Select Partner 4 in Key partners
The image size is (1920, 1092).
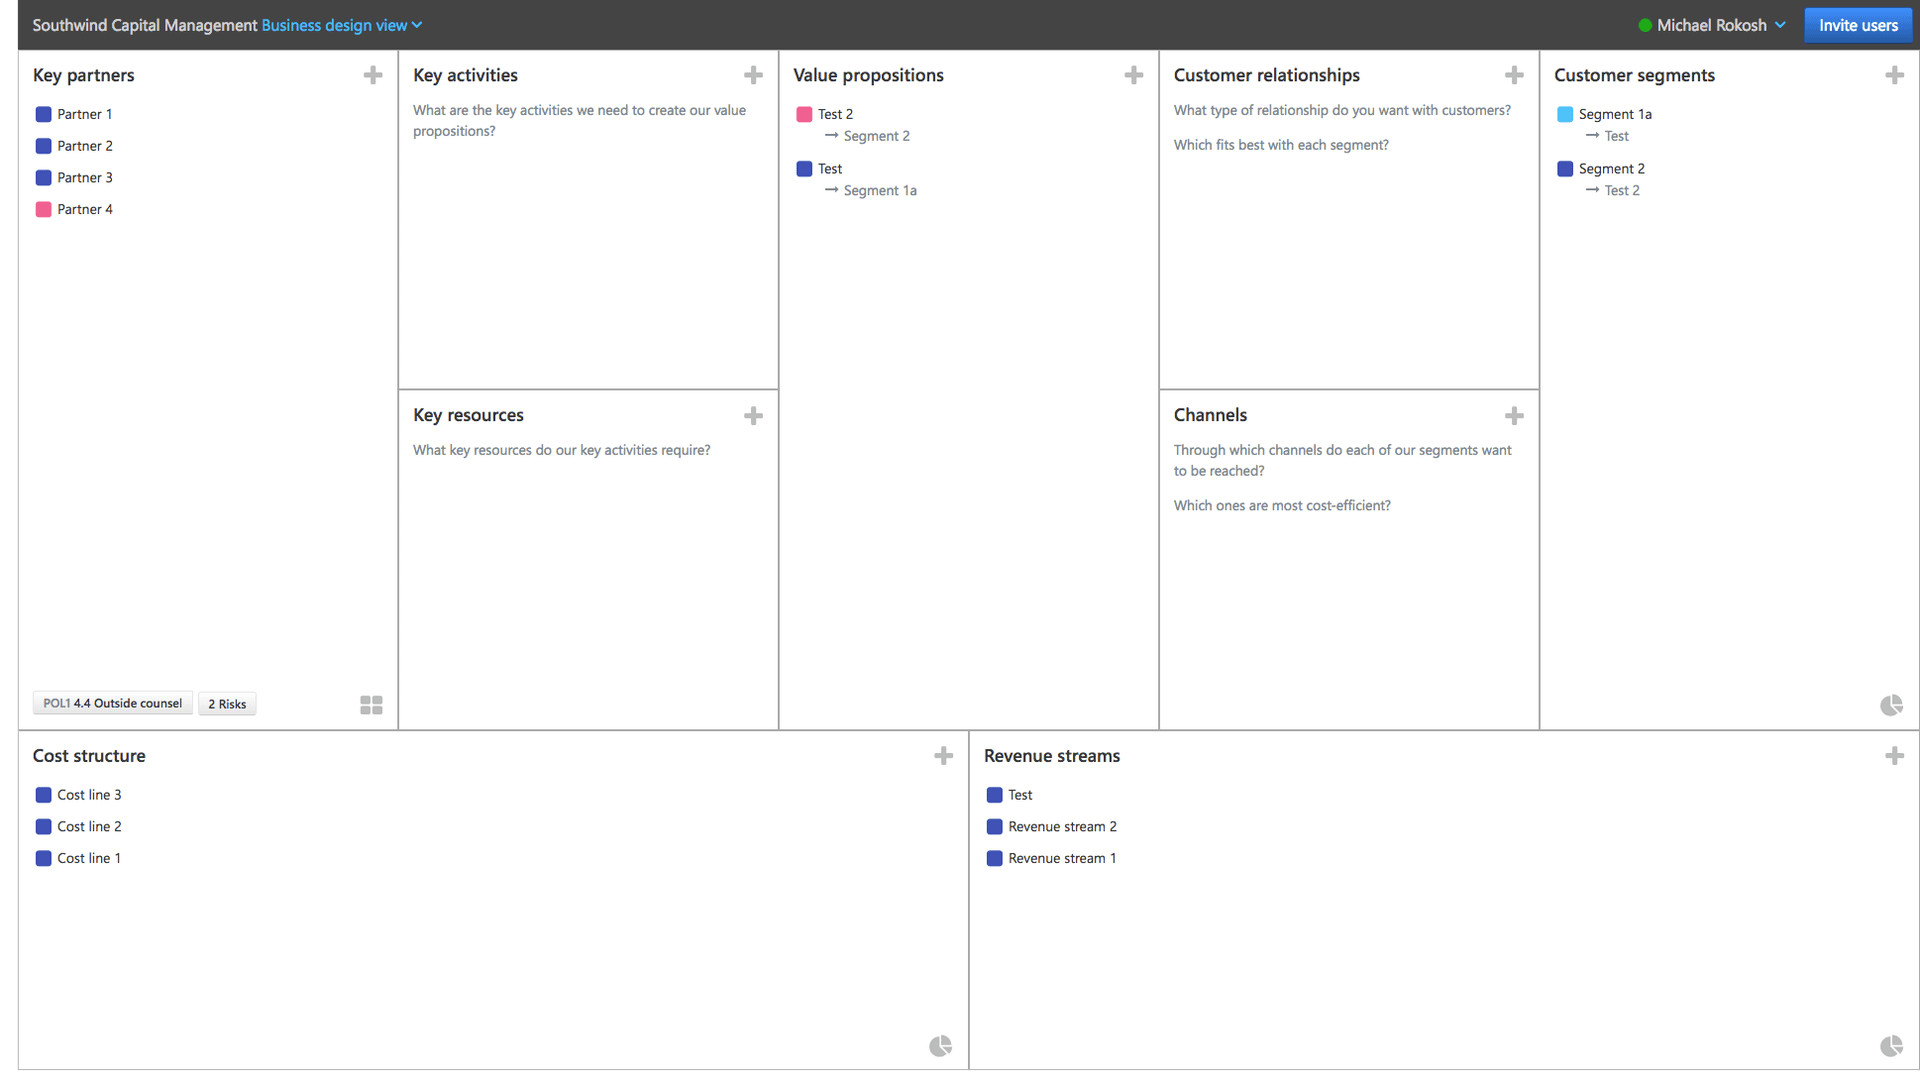tap(85, 209)
